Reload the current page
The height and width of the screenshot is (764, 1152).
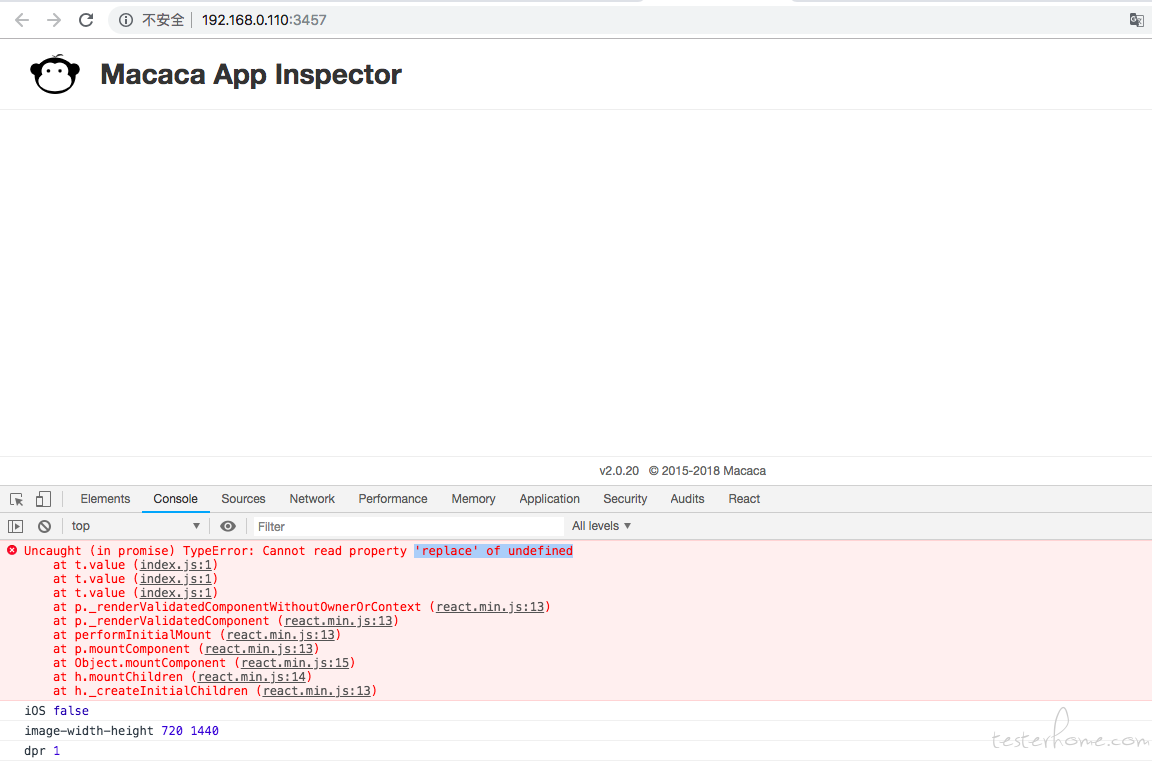[x=86, y=20]
